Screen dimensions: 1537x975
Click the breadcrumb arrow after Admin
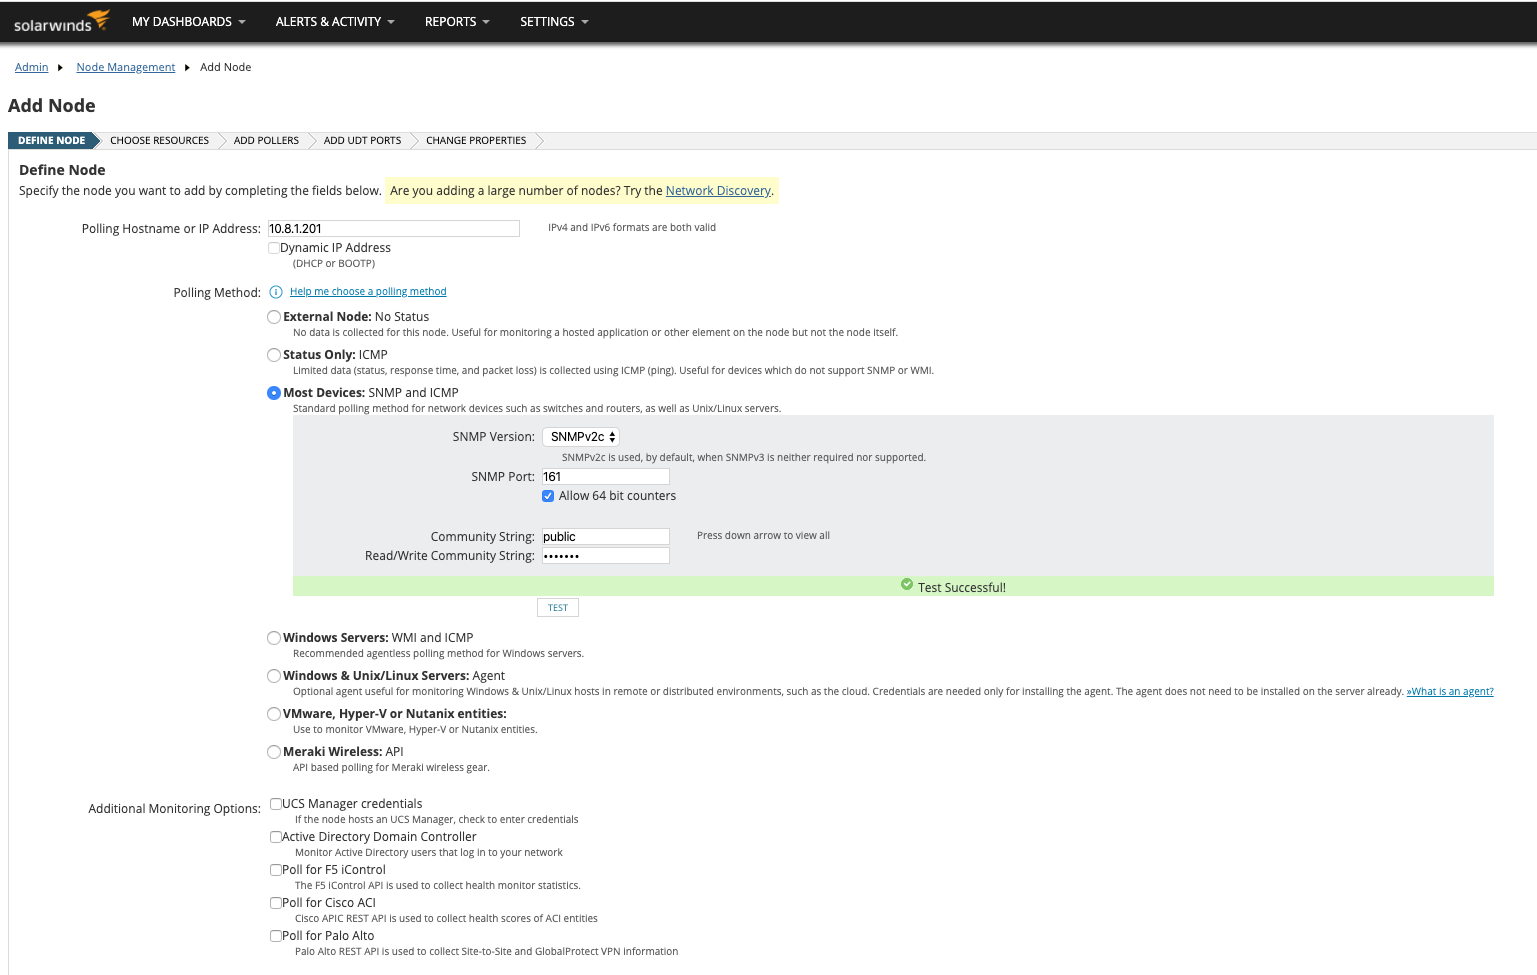[x=60, y=68]
